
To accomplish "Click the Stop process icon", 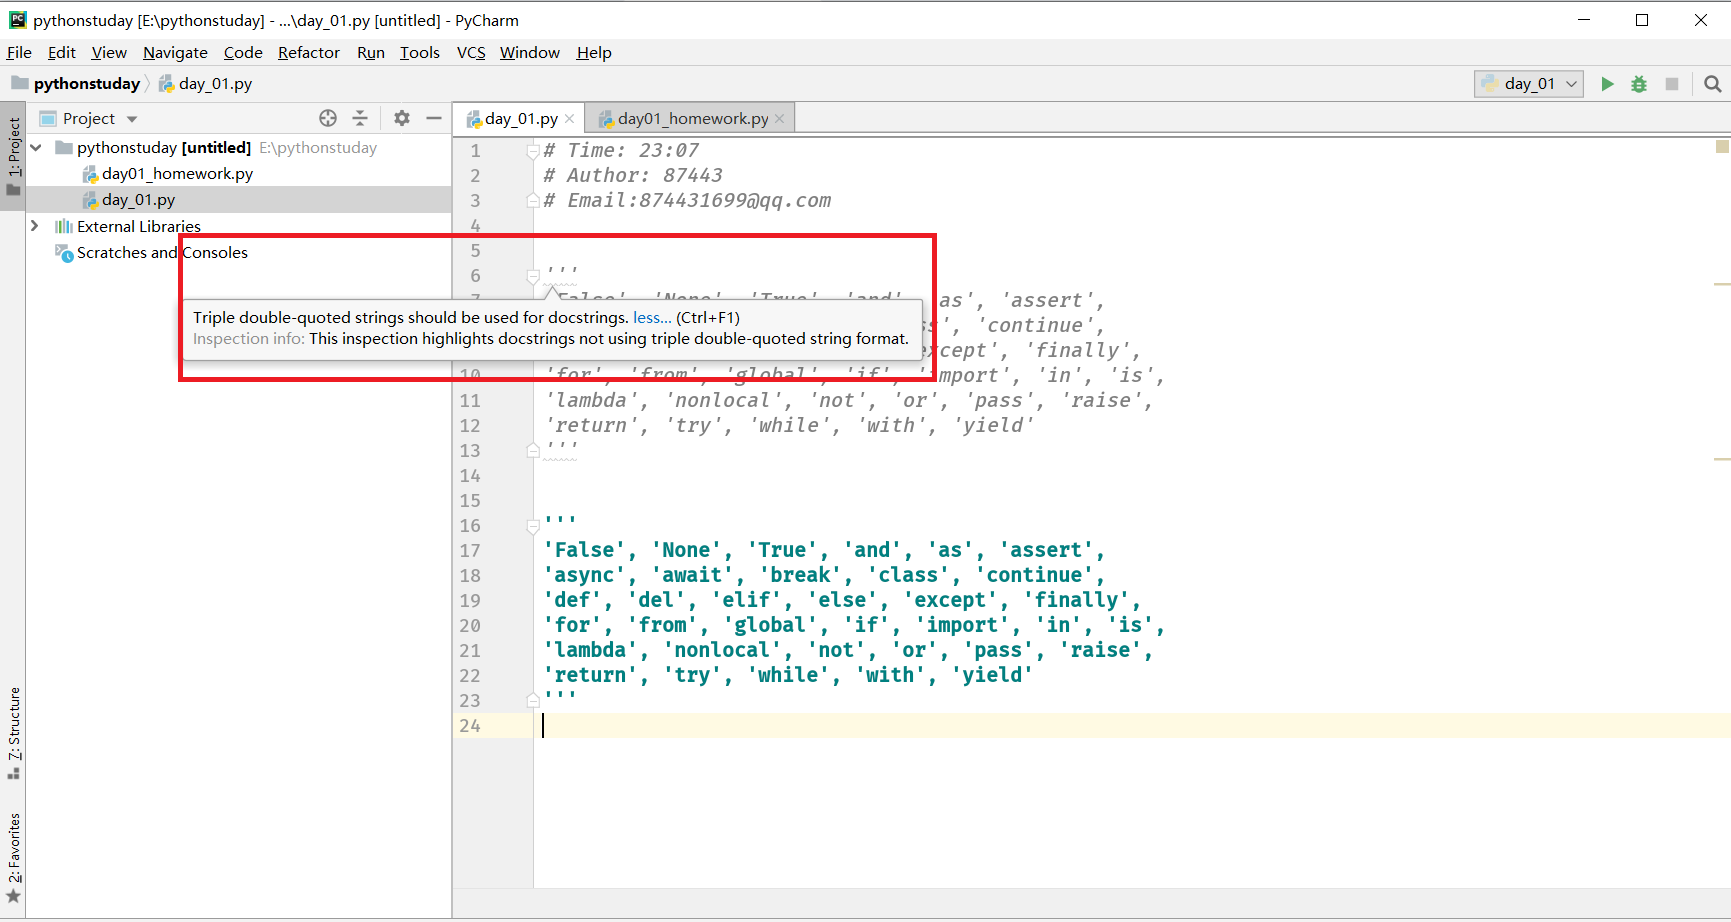I will (1672, 84).
